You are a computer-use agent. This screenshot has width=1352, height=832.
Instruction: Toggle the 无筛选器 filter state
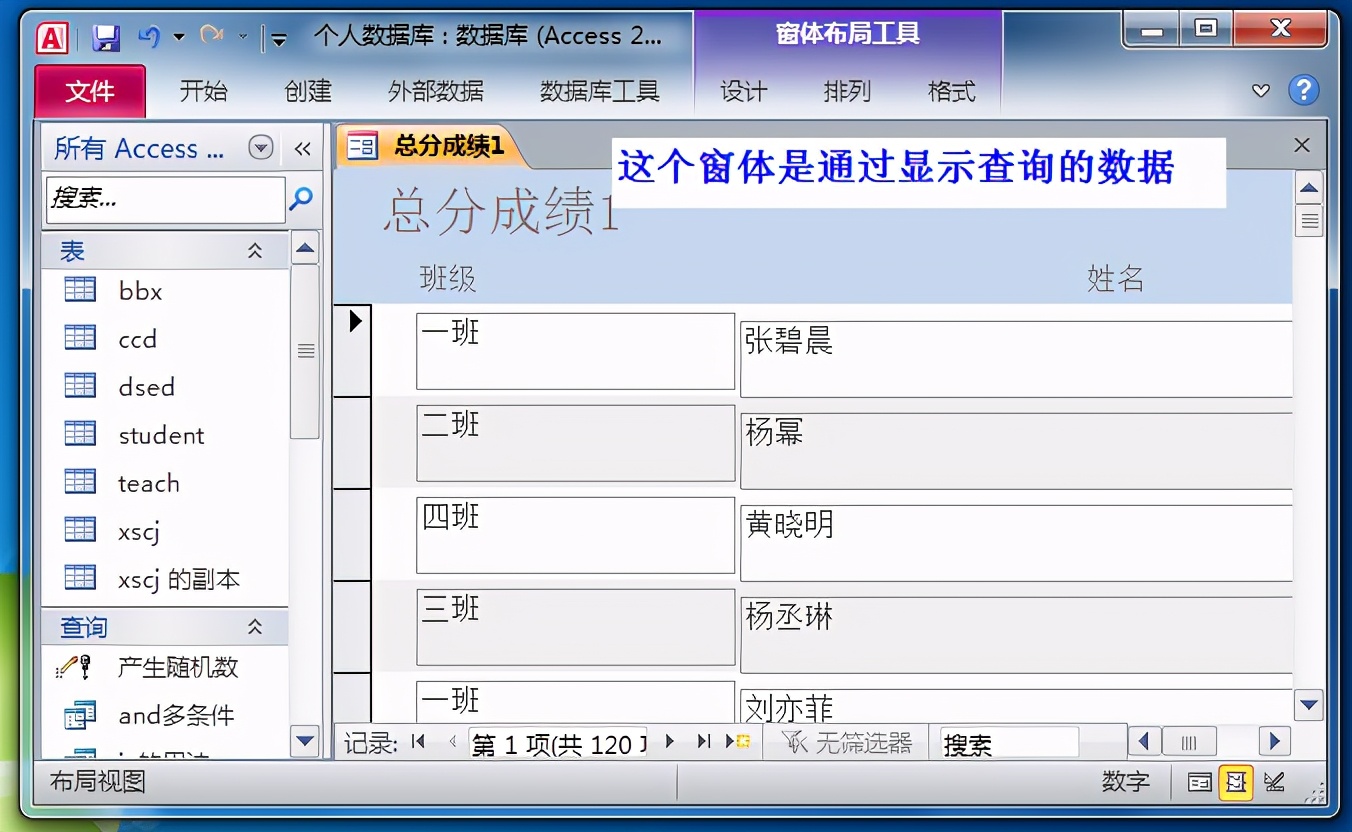tap(843, 741)
